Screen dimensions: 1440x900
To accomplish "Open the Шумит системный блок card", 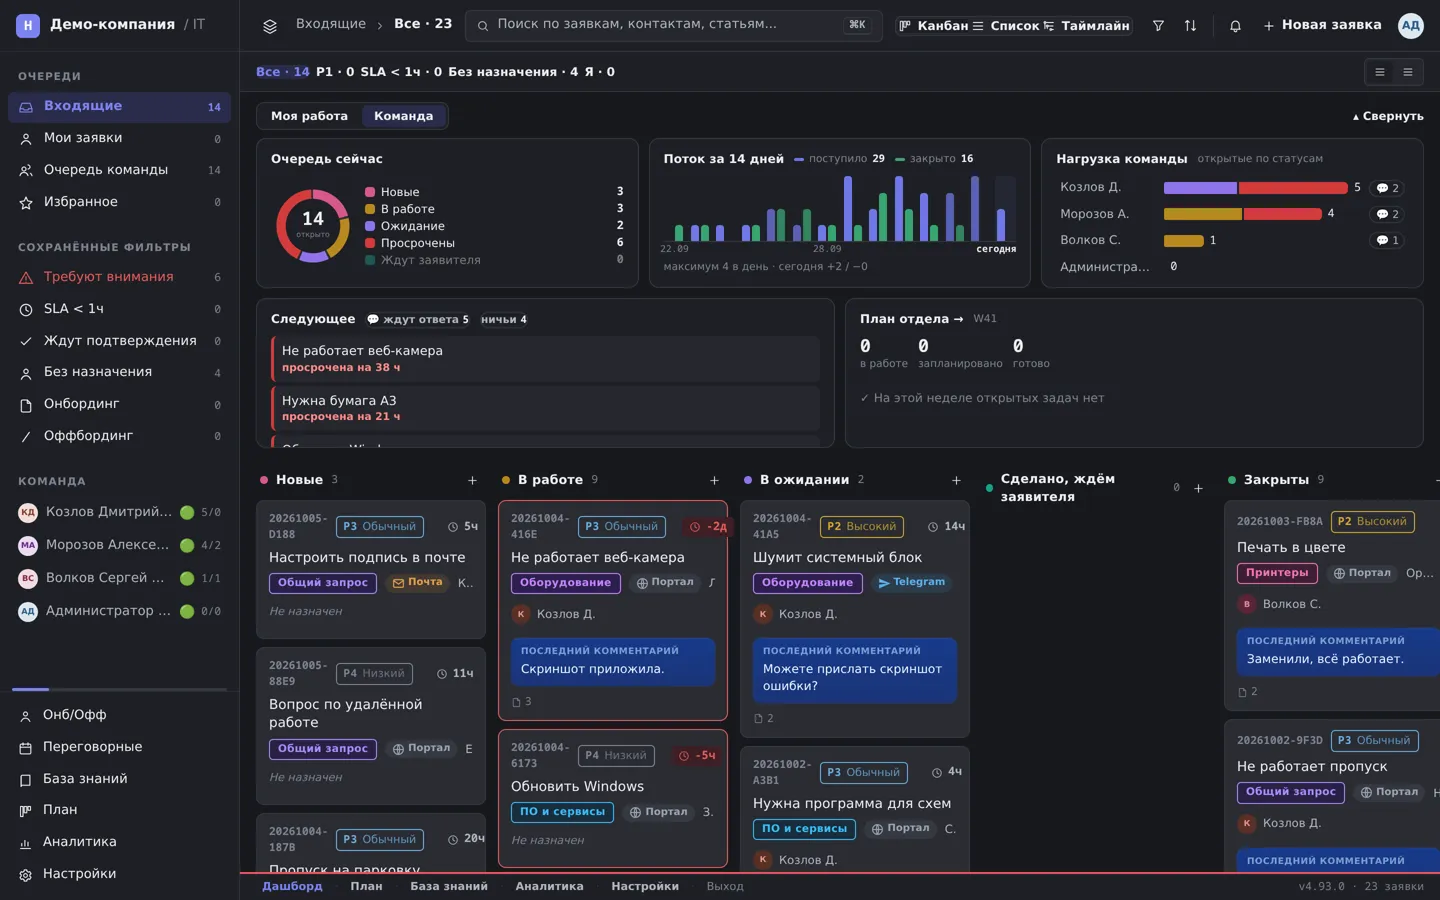I will (854, 619).
